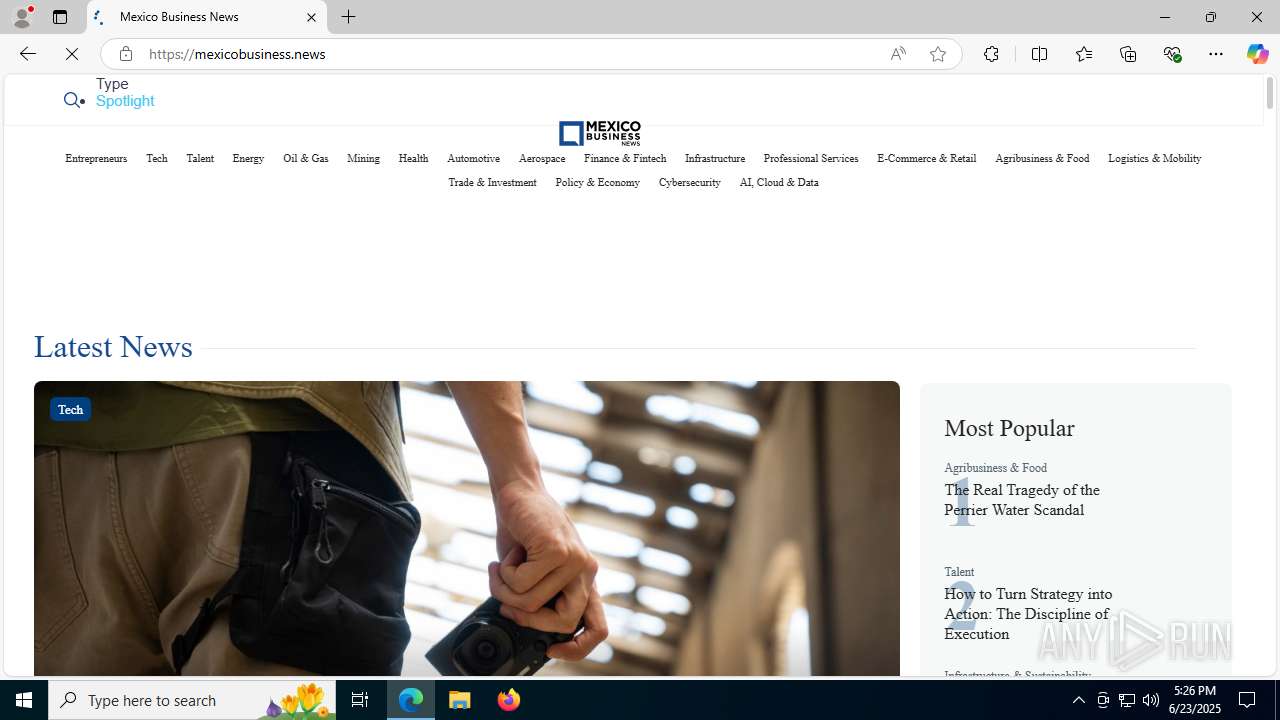The height and width of the screenshot is (720, 1280).
Task: Open volume control in tray
Action: click(1151, 700)
